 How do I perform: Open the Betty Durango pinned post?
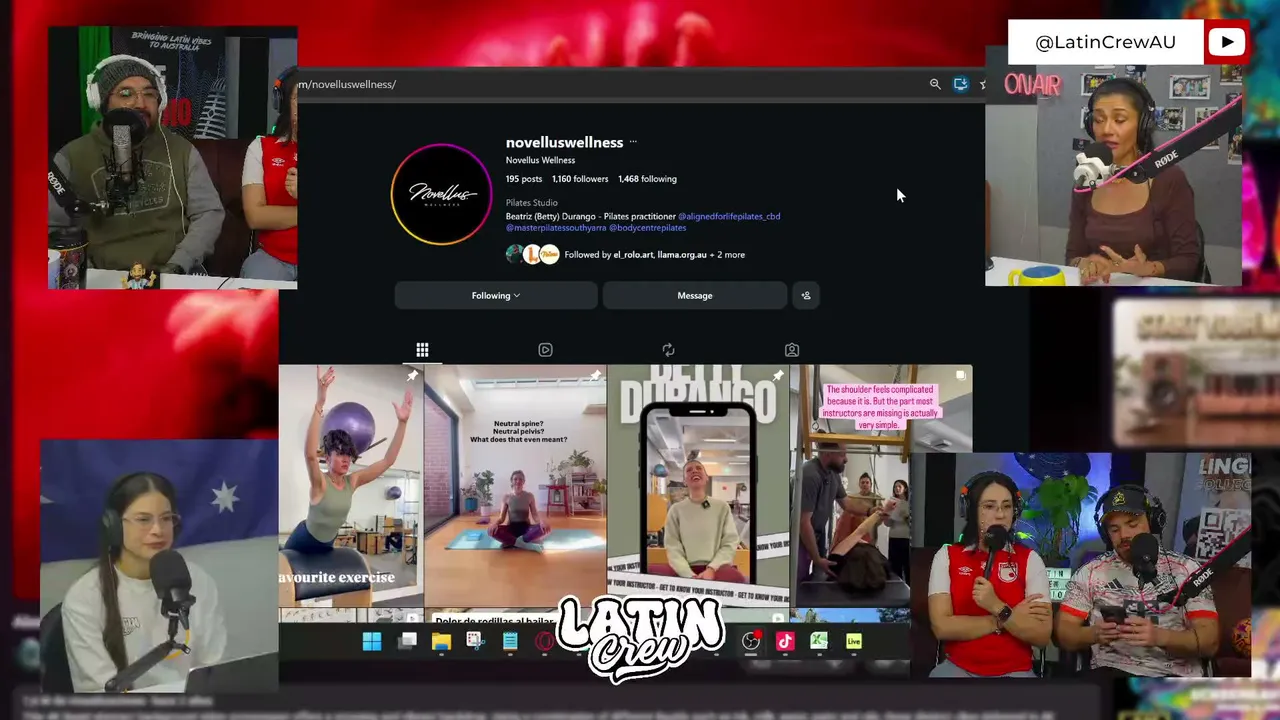tap(698, 485)
